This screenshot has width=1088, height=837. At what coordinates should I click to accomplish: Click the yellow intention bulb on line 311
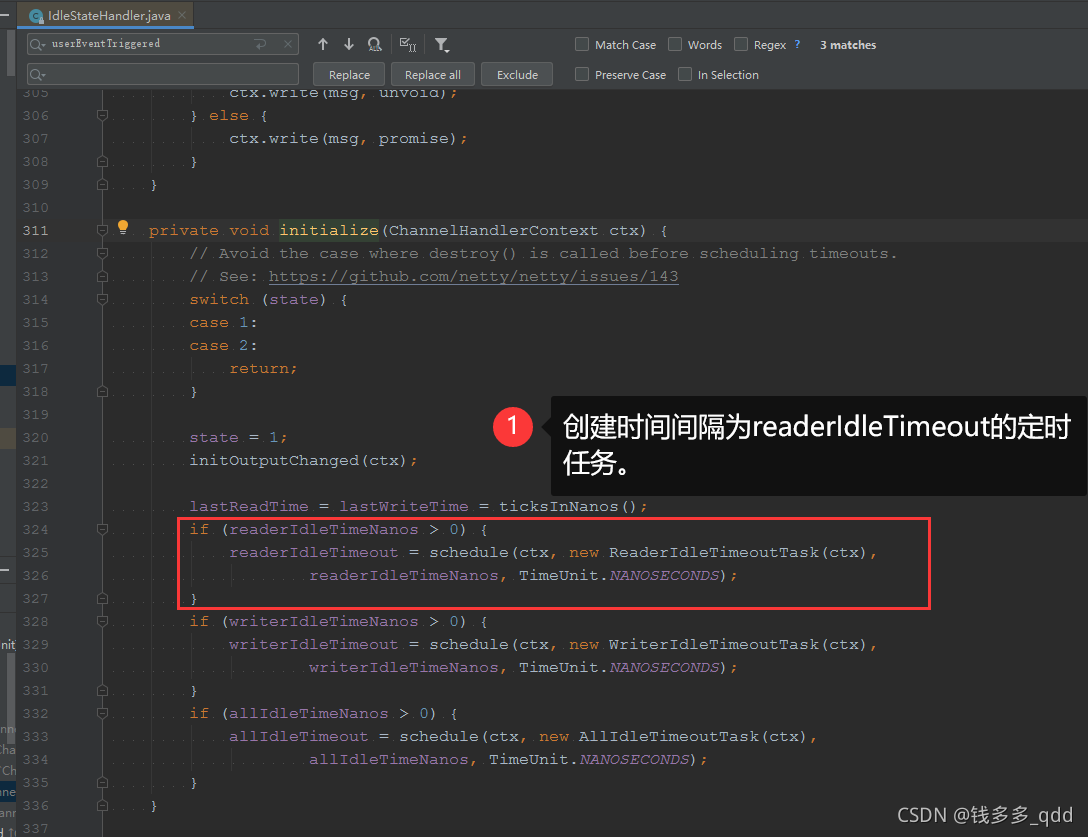pyautogui.click(x=123, y=226)
